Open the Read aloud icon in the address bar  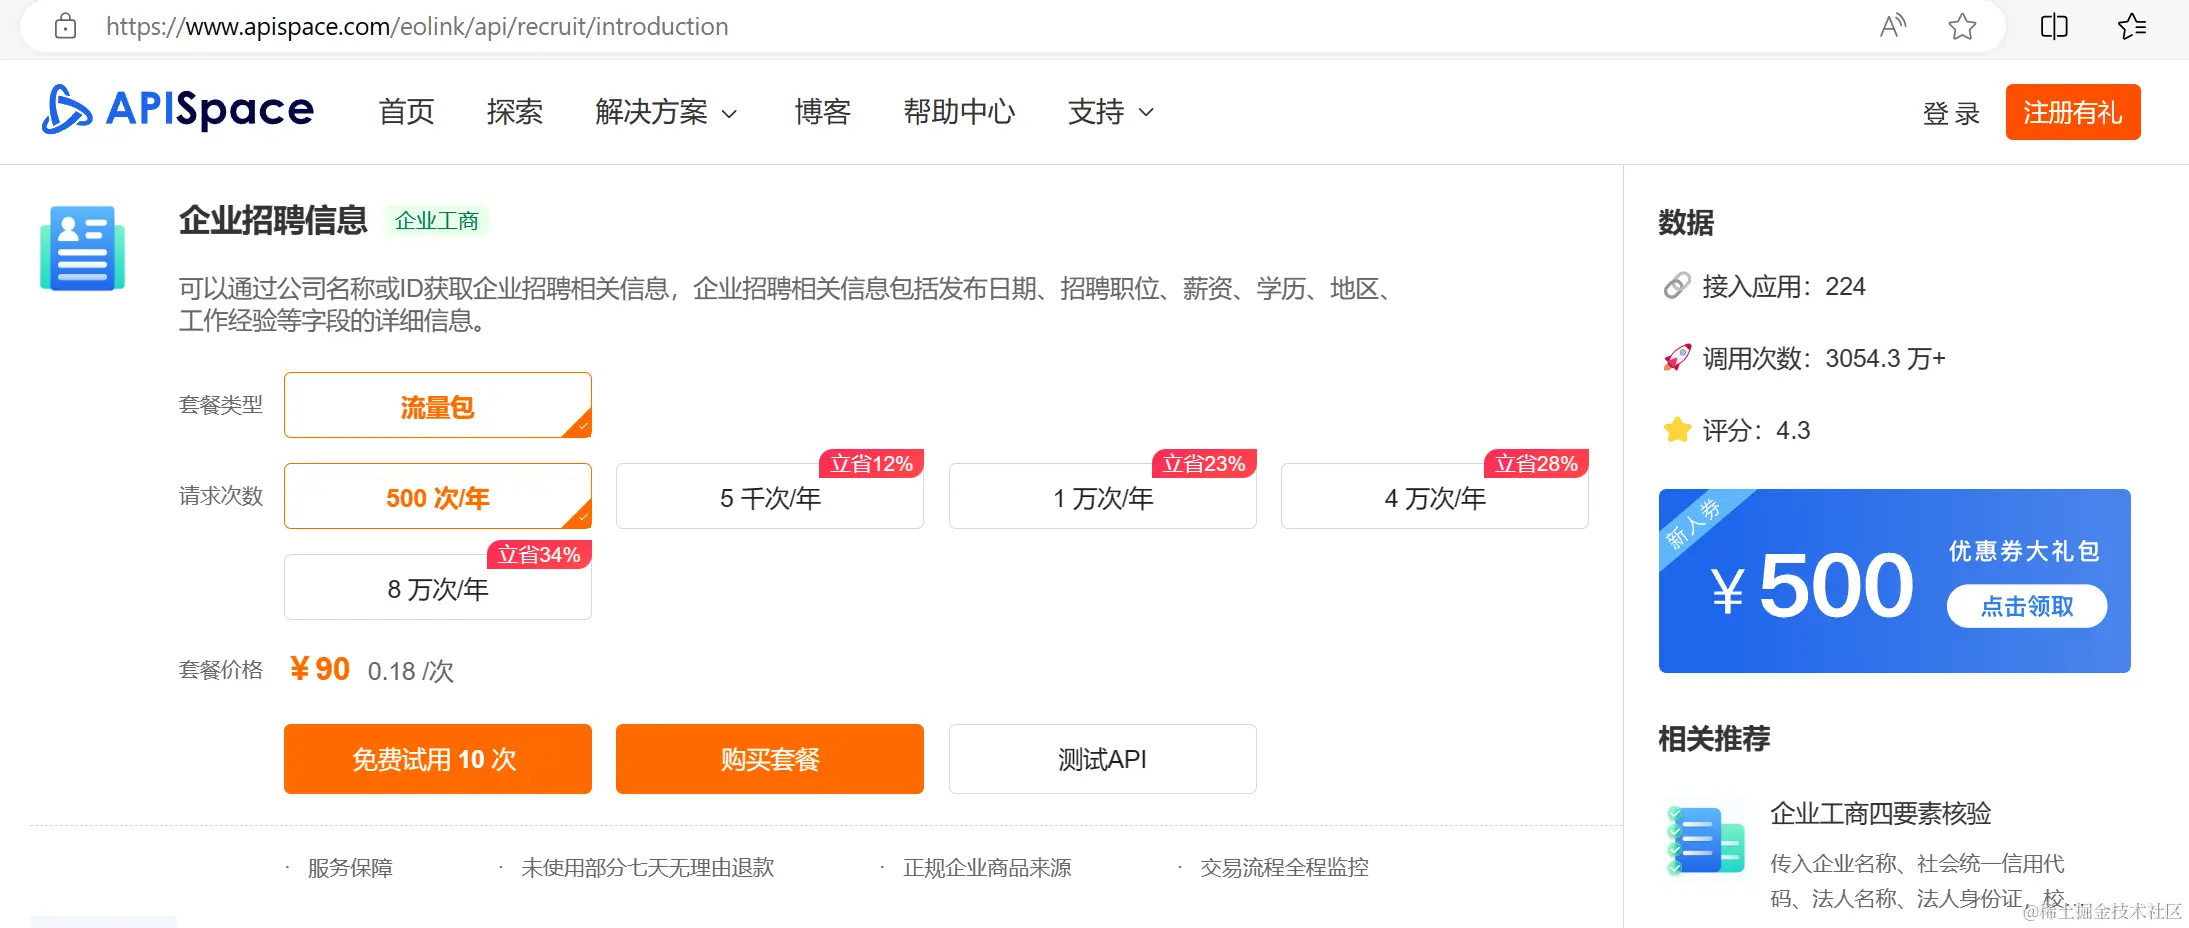(x=1892, y=26)
